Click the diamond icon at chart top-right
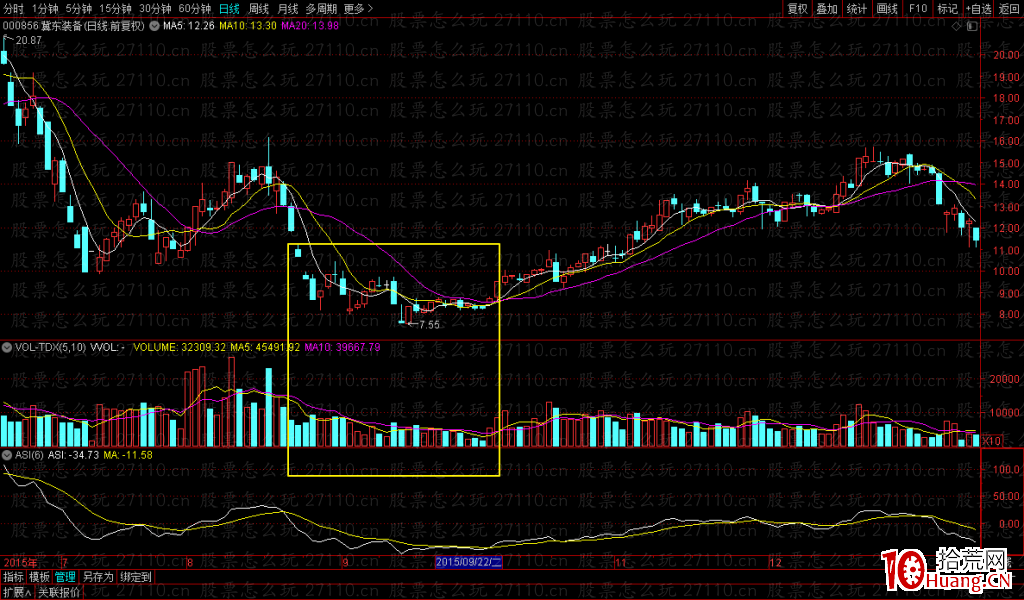1024x600 pixels. pyautogui.click(x=957, y=26)
